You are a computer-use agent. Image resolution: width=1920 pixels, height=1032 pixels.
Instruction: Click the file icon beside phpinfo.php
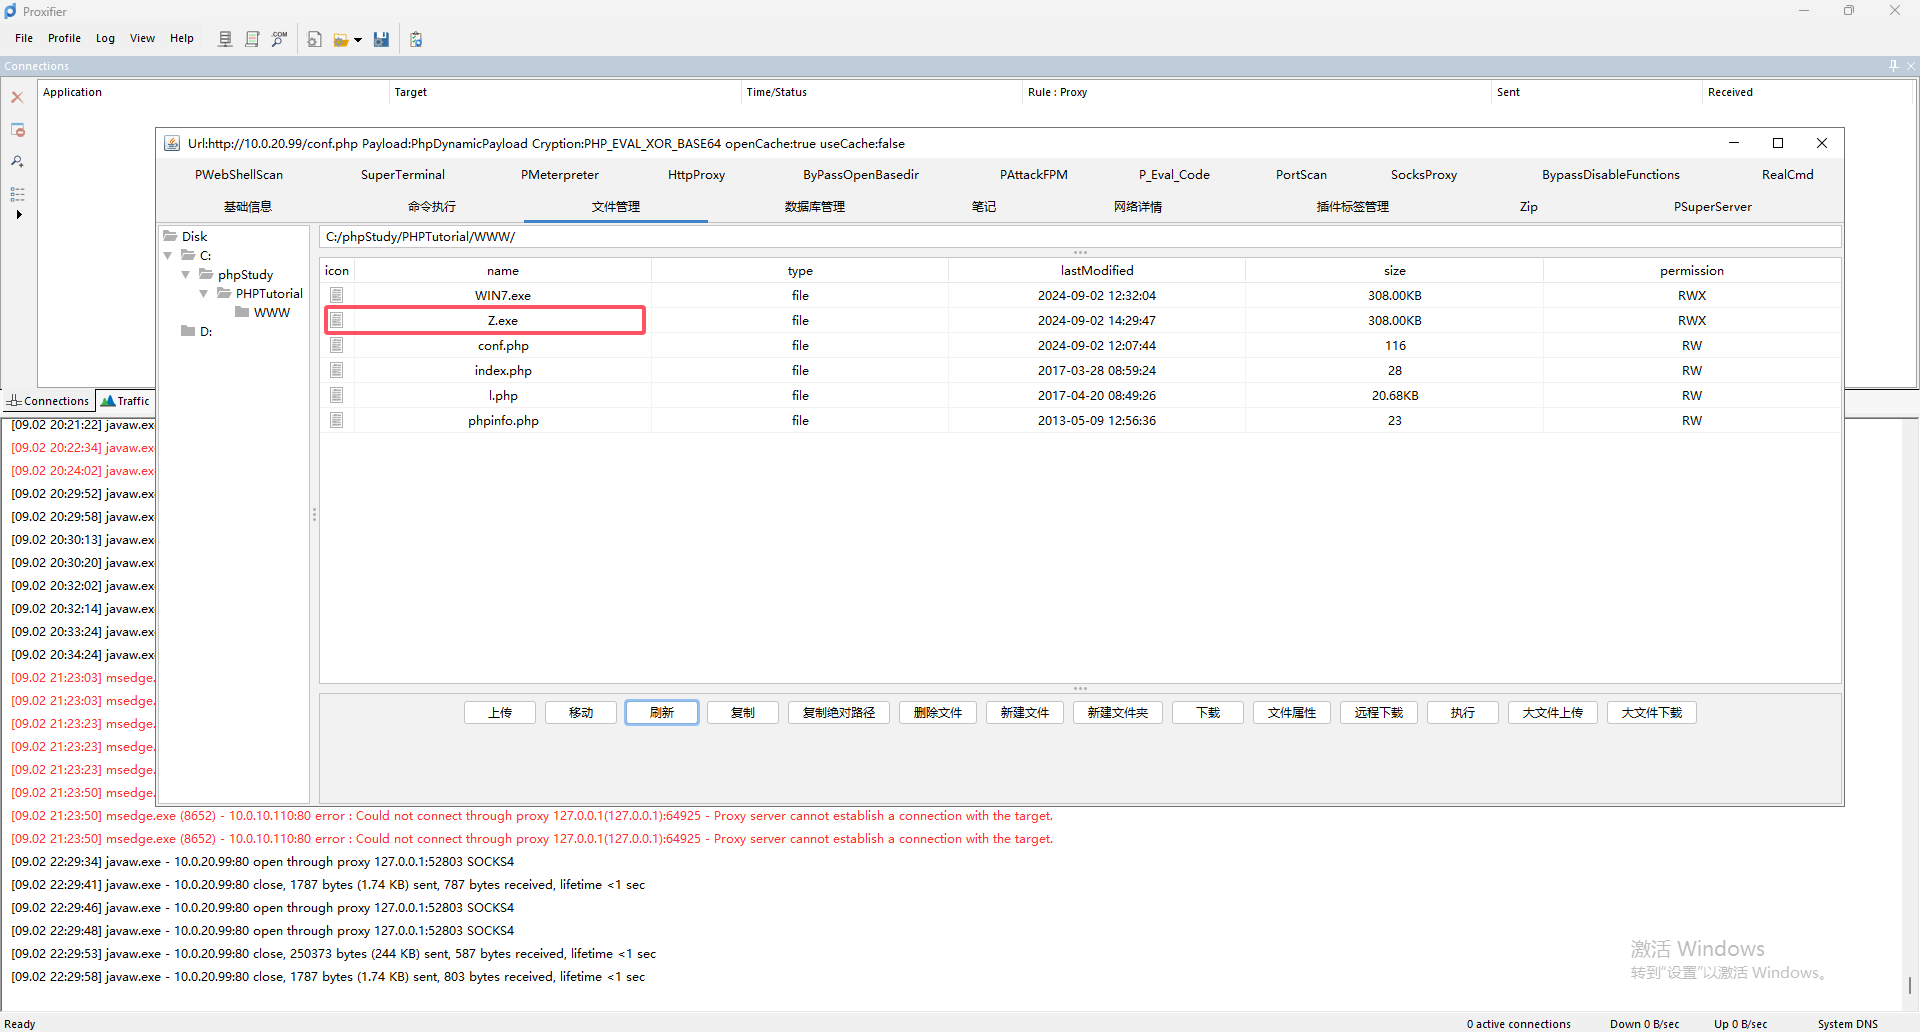point(337,420)
